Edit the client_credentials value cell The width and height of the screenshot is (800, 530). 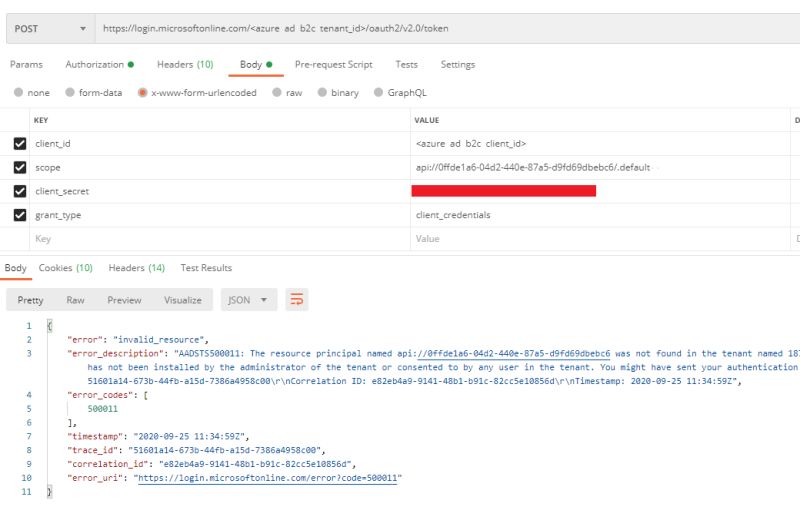click(x=601, y=215)
